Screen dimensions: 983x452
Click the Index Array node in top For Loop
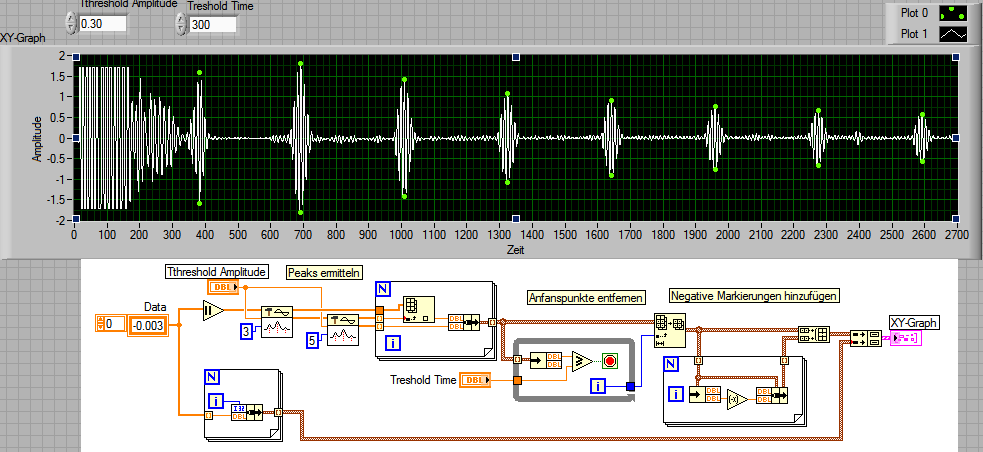click(419, 309)
